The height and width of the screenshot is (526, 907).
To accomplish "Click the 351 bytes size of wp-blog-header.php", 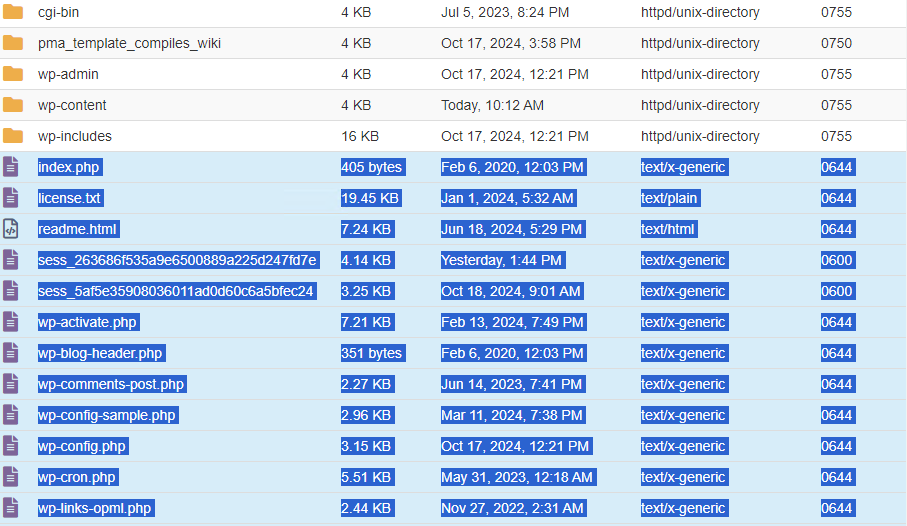I will pyautogui.click(x=372, y=353).
